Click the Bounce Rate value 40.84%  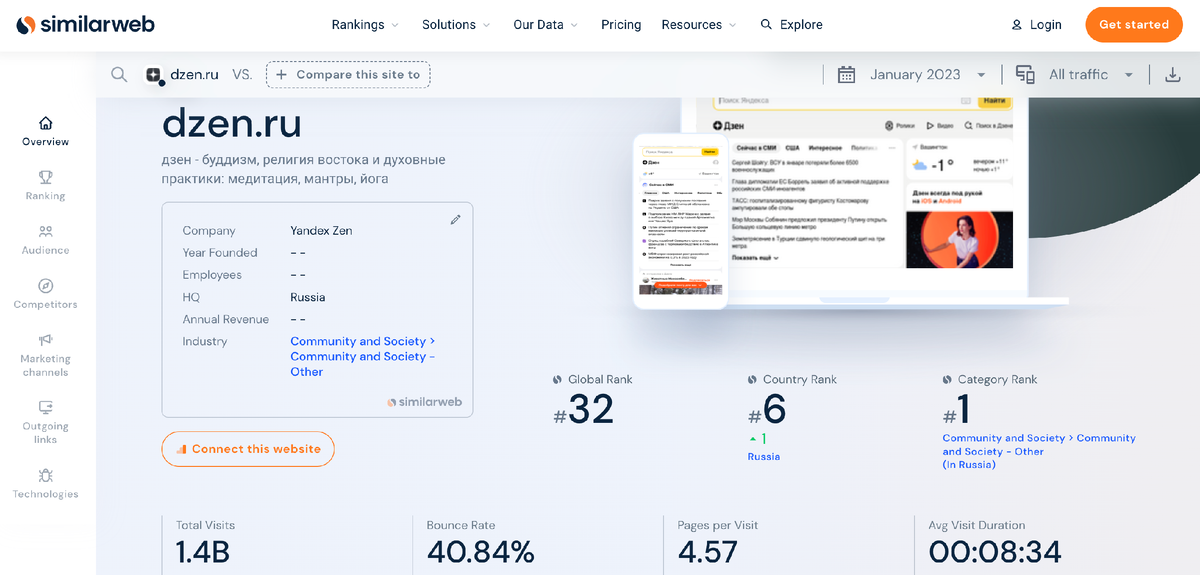[x=481, y=552]
